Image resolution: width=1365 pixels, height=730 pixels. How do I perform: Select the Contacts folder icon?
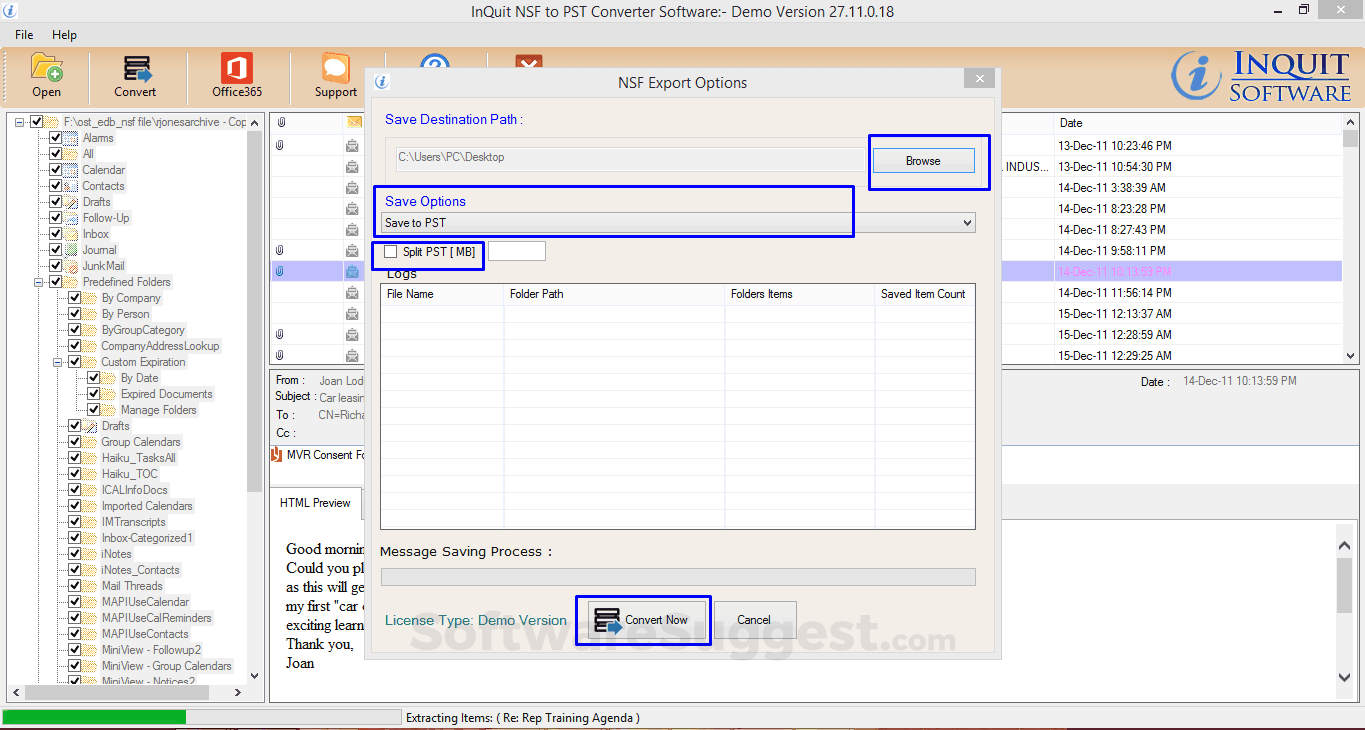(x=71, y=186)
